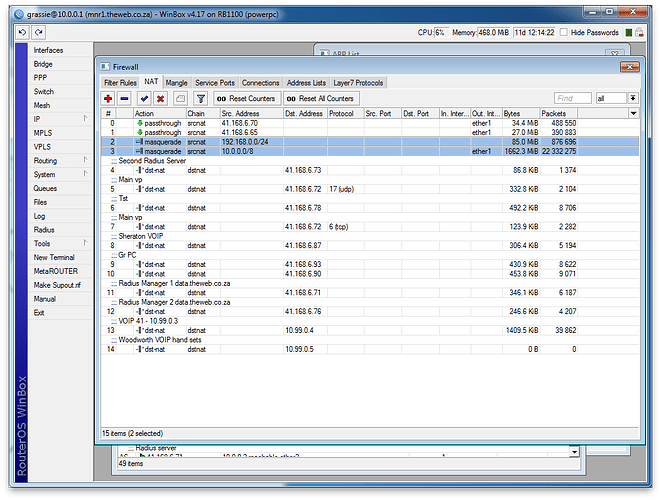This screenshot has width=660, height=500.
Task: Open VPLS menu item
Action: [60, 147]
